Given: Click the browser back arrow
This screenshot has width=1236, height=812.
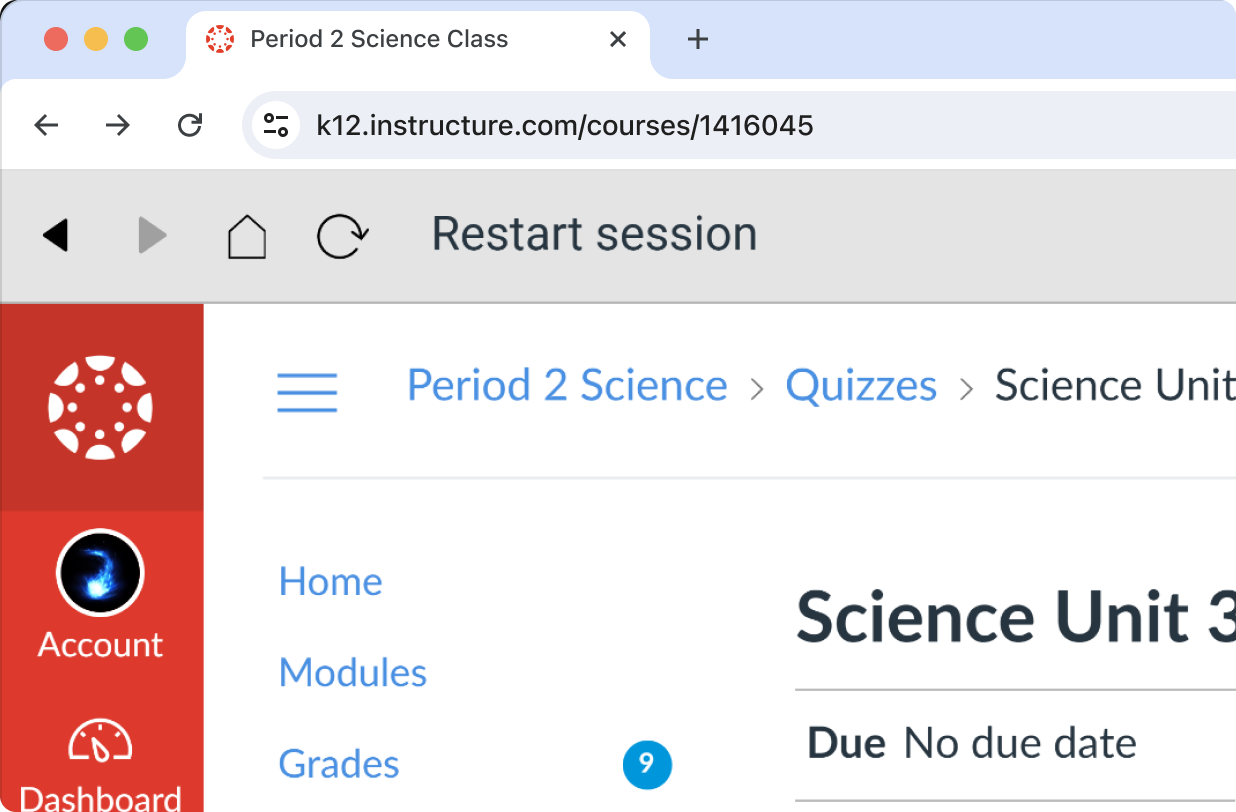Looking at the screenshot, I should point(46,125).
